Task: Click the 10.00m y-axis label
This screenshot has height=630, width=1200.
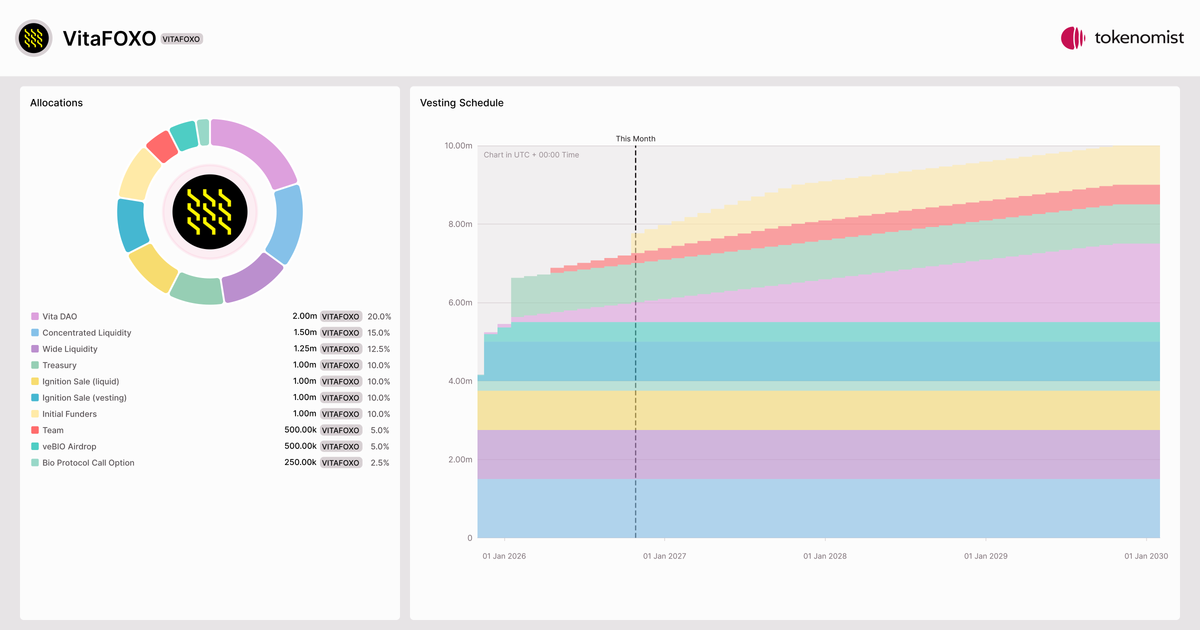Action: click(458, 146)
